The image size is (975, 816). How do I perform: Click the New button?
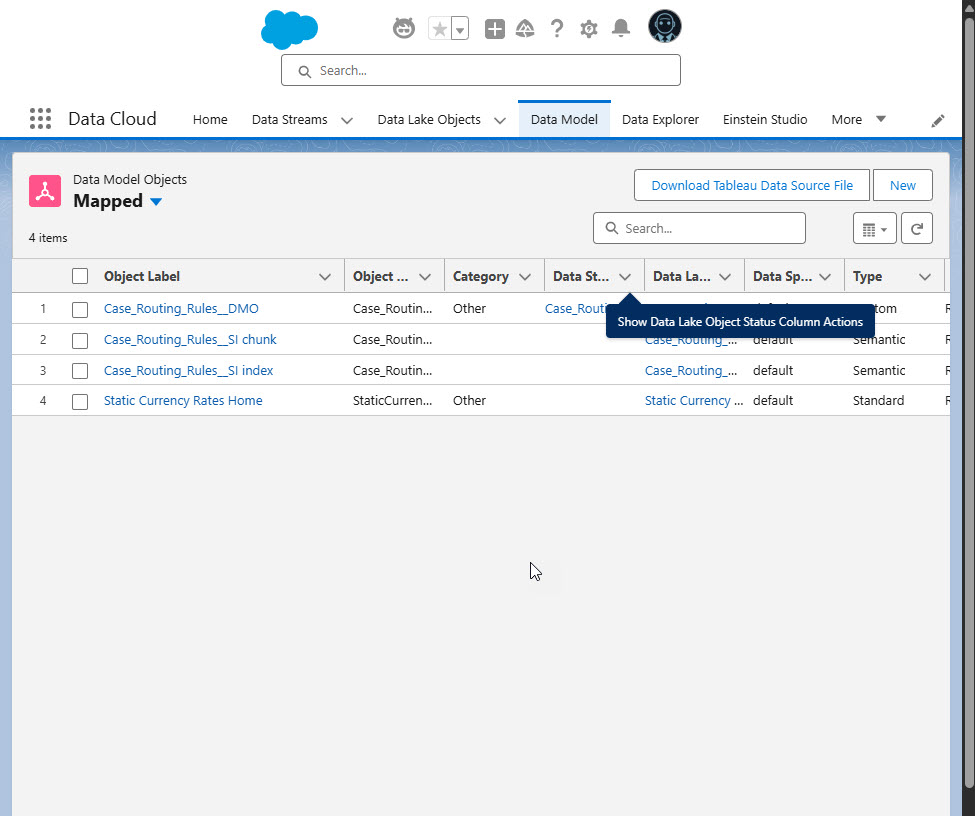902,185
